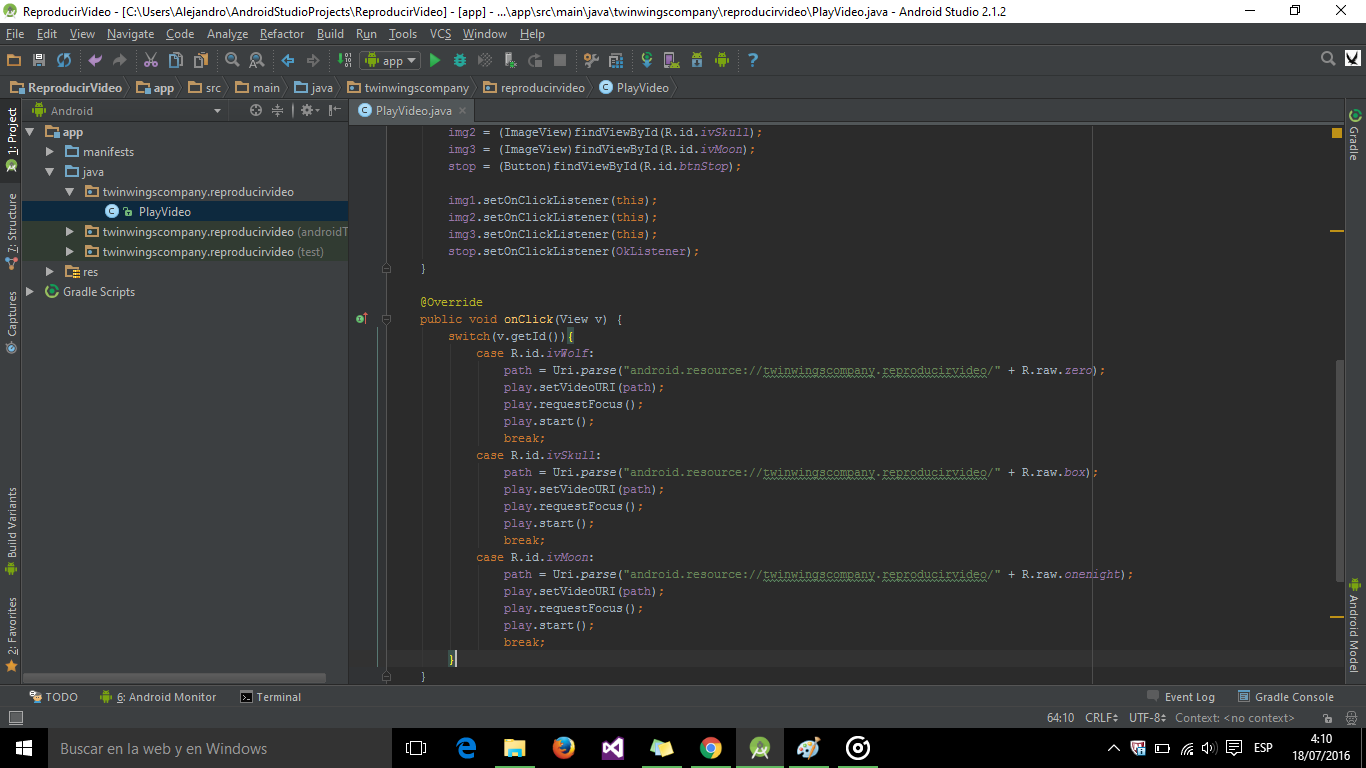Screen dimensions: 1366x768
Task: Open the Event Log panel
Action: click(1181, 697)
